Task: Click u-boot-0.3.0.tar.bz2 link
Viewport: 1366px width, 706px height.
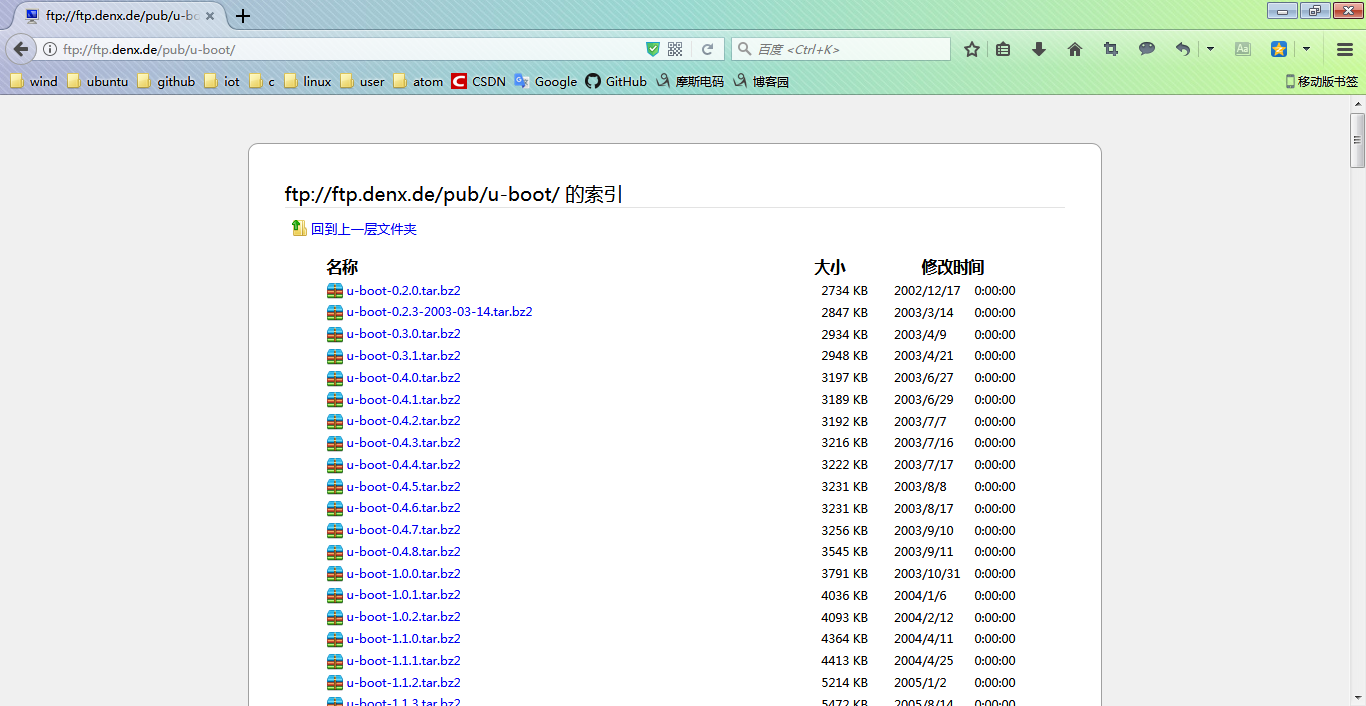Action: pos(404,334)
